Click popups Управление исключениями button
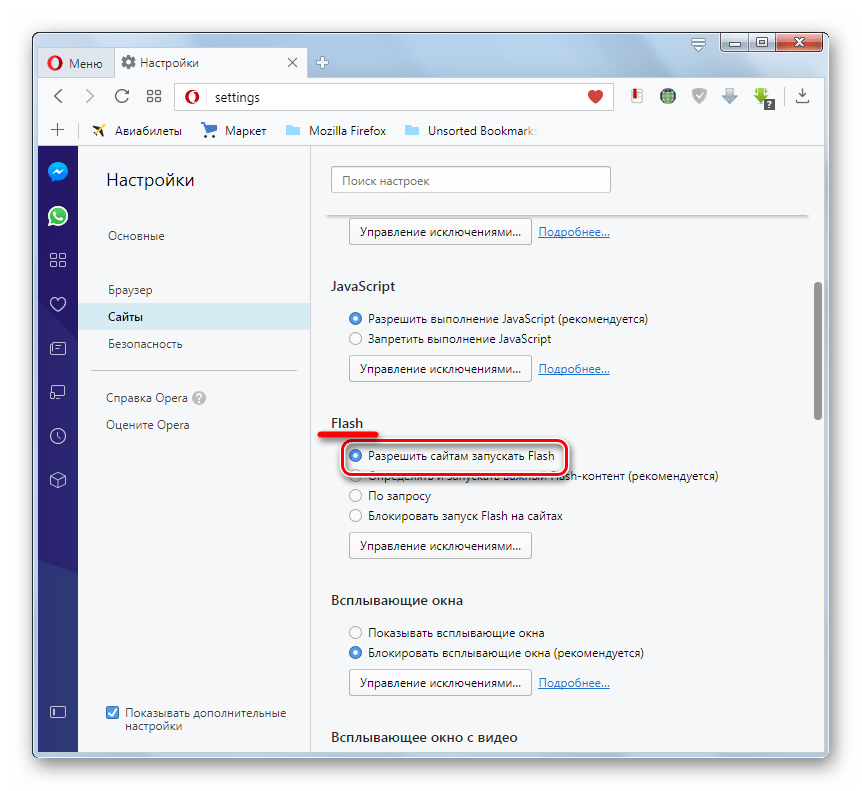Viewport: 862px width, 791px height. (x=440, y=682)
